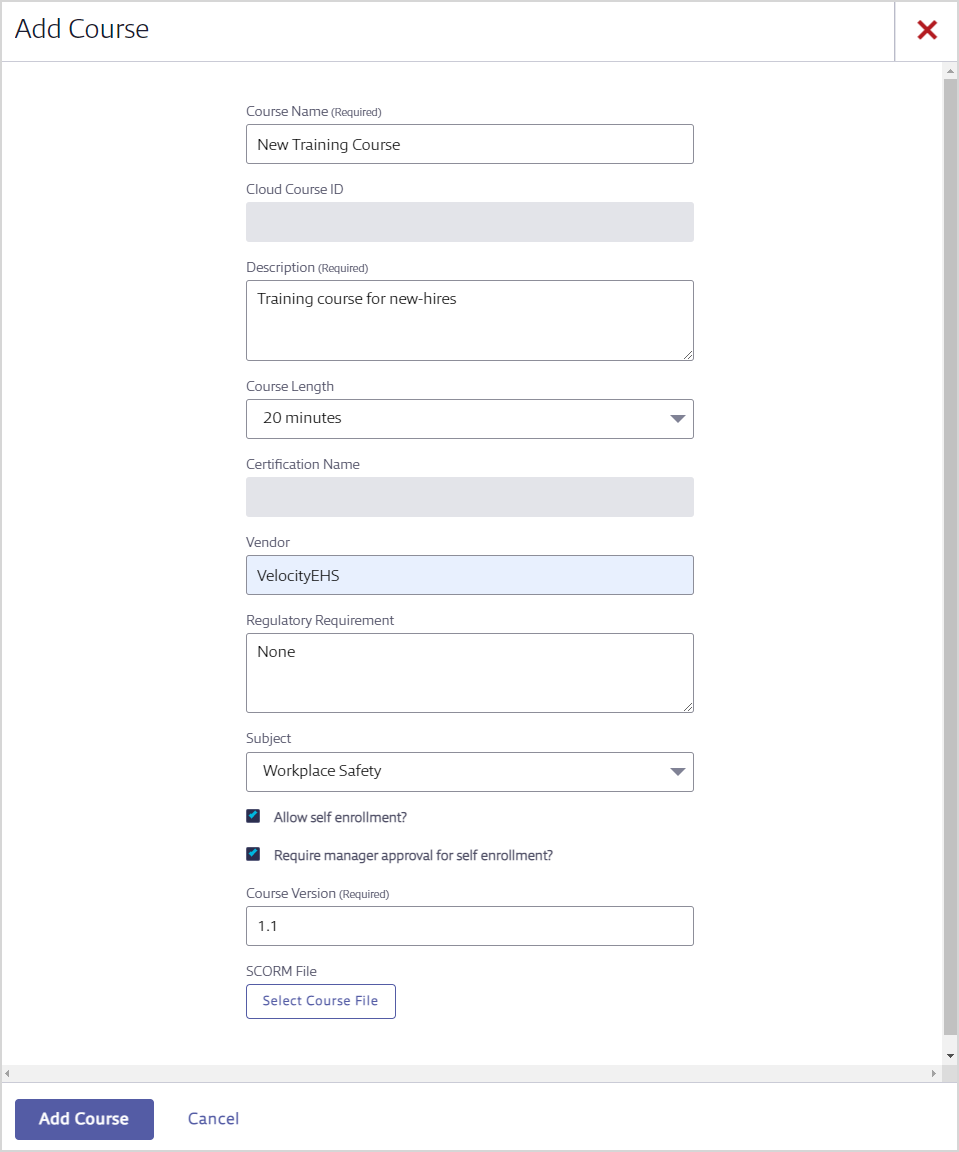
Task: Toggle Require manager approval checkbox
Action: click(x=253, y=854)
